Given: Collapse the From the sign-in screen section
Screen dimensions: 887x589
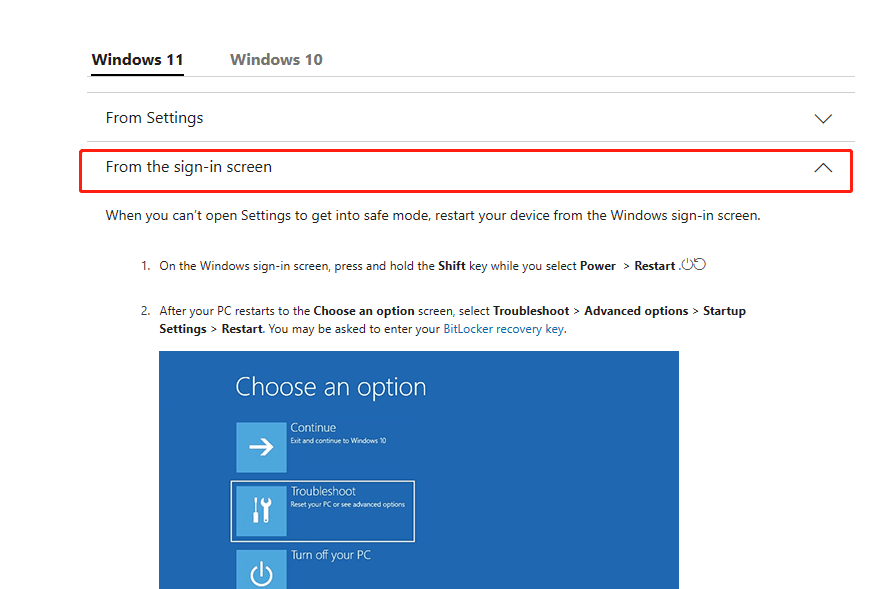Looking at the screenshot, I should [x=466, y=171].
